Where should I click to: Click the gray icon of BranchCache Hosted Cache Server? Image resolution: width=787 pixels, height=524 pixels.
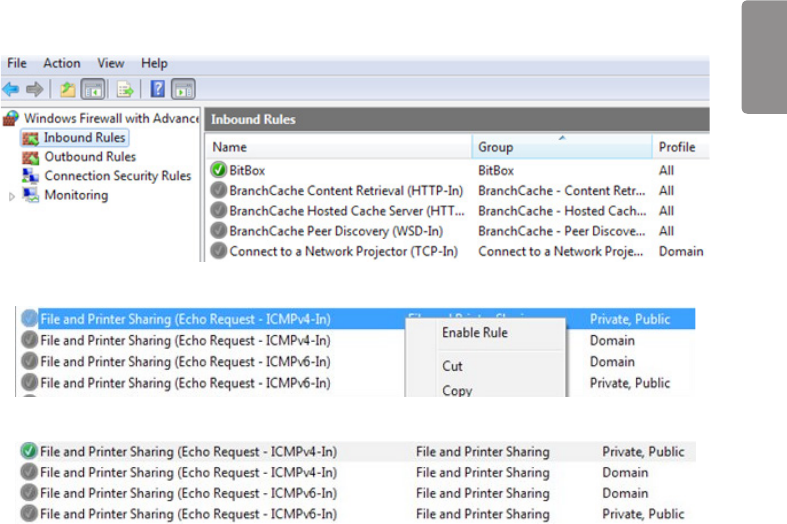218,210
